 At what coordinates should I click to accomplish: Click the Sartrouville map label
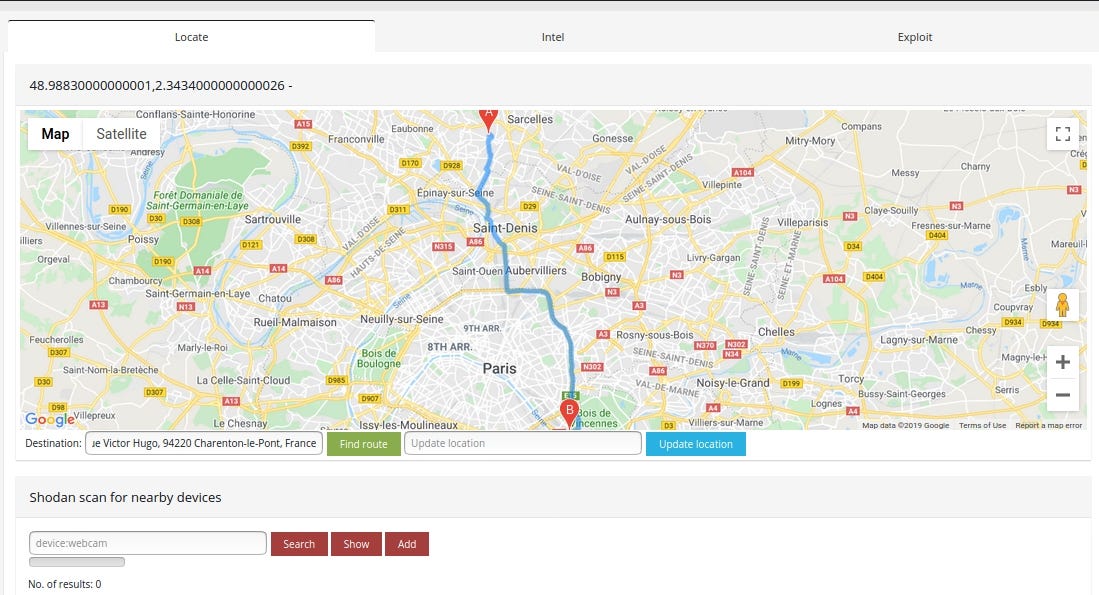(x=273, y=219)
